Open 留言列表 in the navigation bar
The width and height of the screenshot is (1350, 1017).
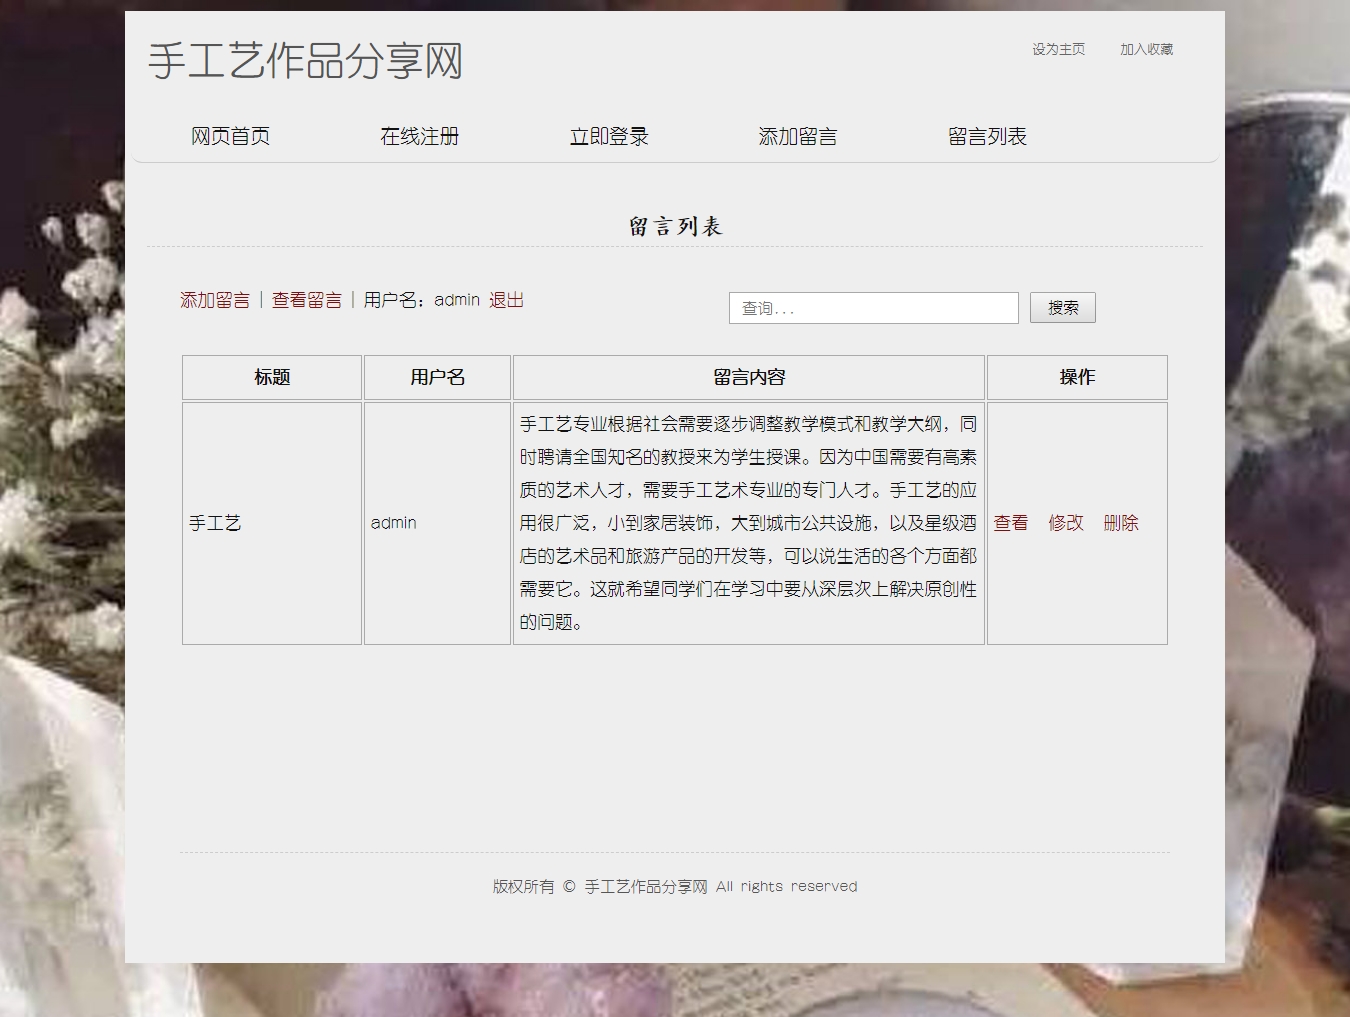click(987, 136)
